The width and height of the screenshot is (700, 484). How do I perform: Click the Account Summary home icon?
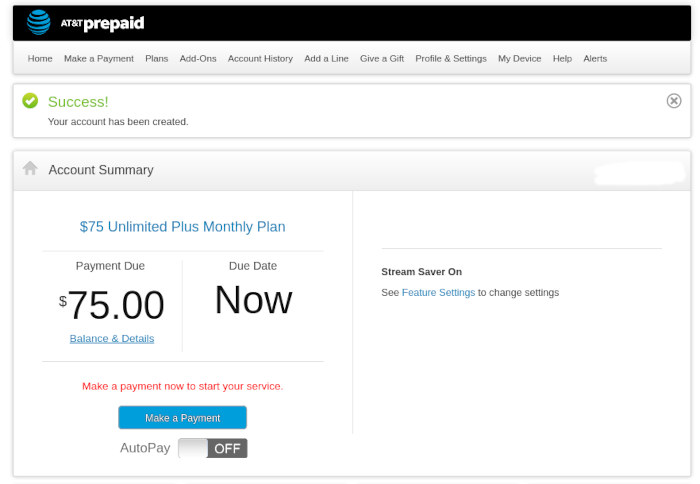(30, 169)
